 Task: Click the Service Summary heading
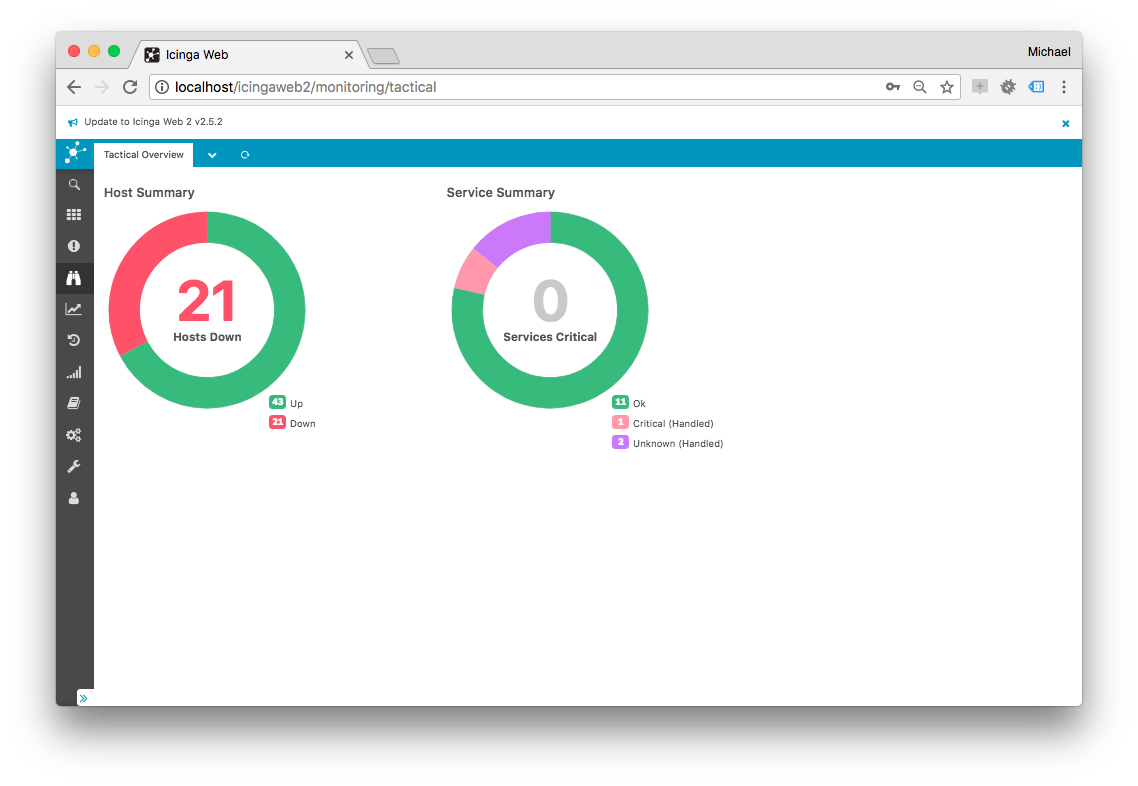coord(501,192)
